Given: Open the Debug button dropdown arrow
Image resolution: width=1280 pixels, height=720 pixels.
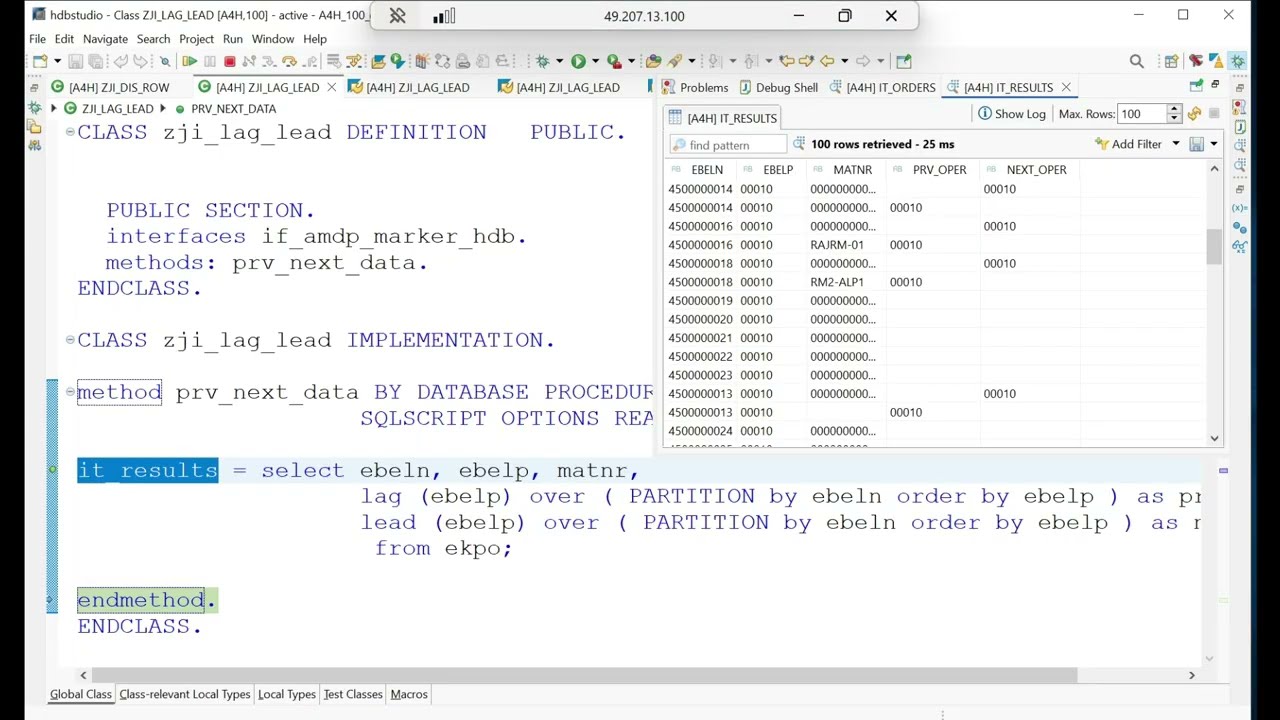Looking at the screenshot, I should (559, 61).
